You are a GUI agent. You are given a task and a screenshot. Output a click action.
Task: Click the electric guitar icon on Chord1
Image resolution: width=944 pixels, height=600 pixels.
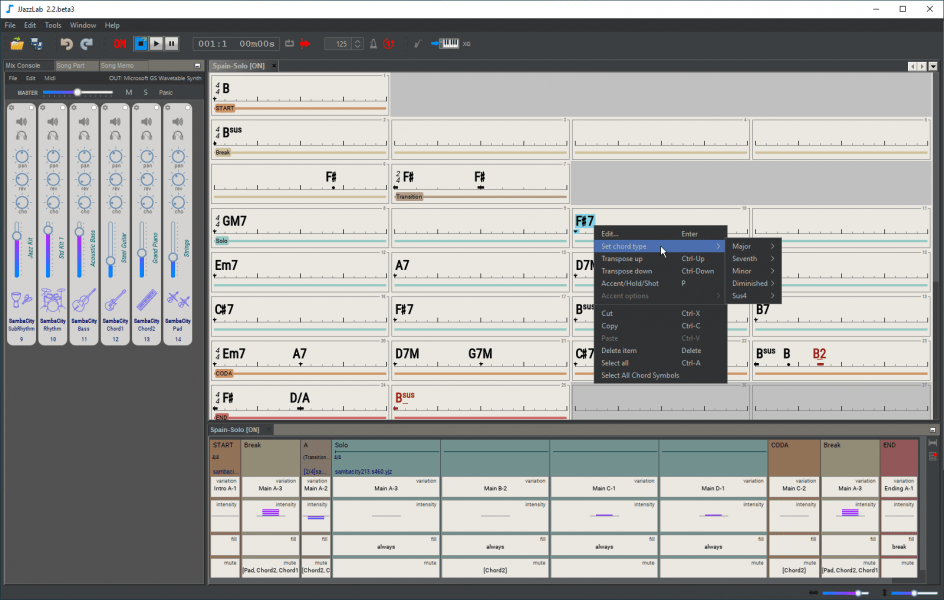pos(116,300)
